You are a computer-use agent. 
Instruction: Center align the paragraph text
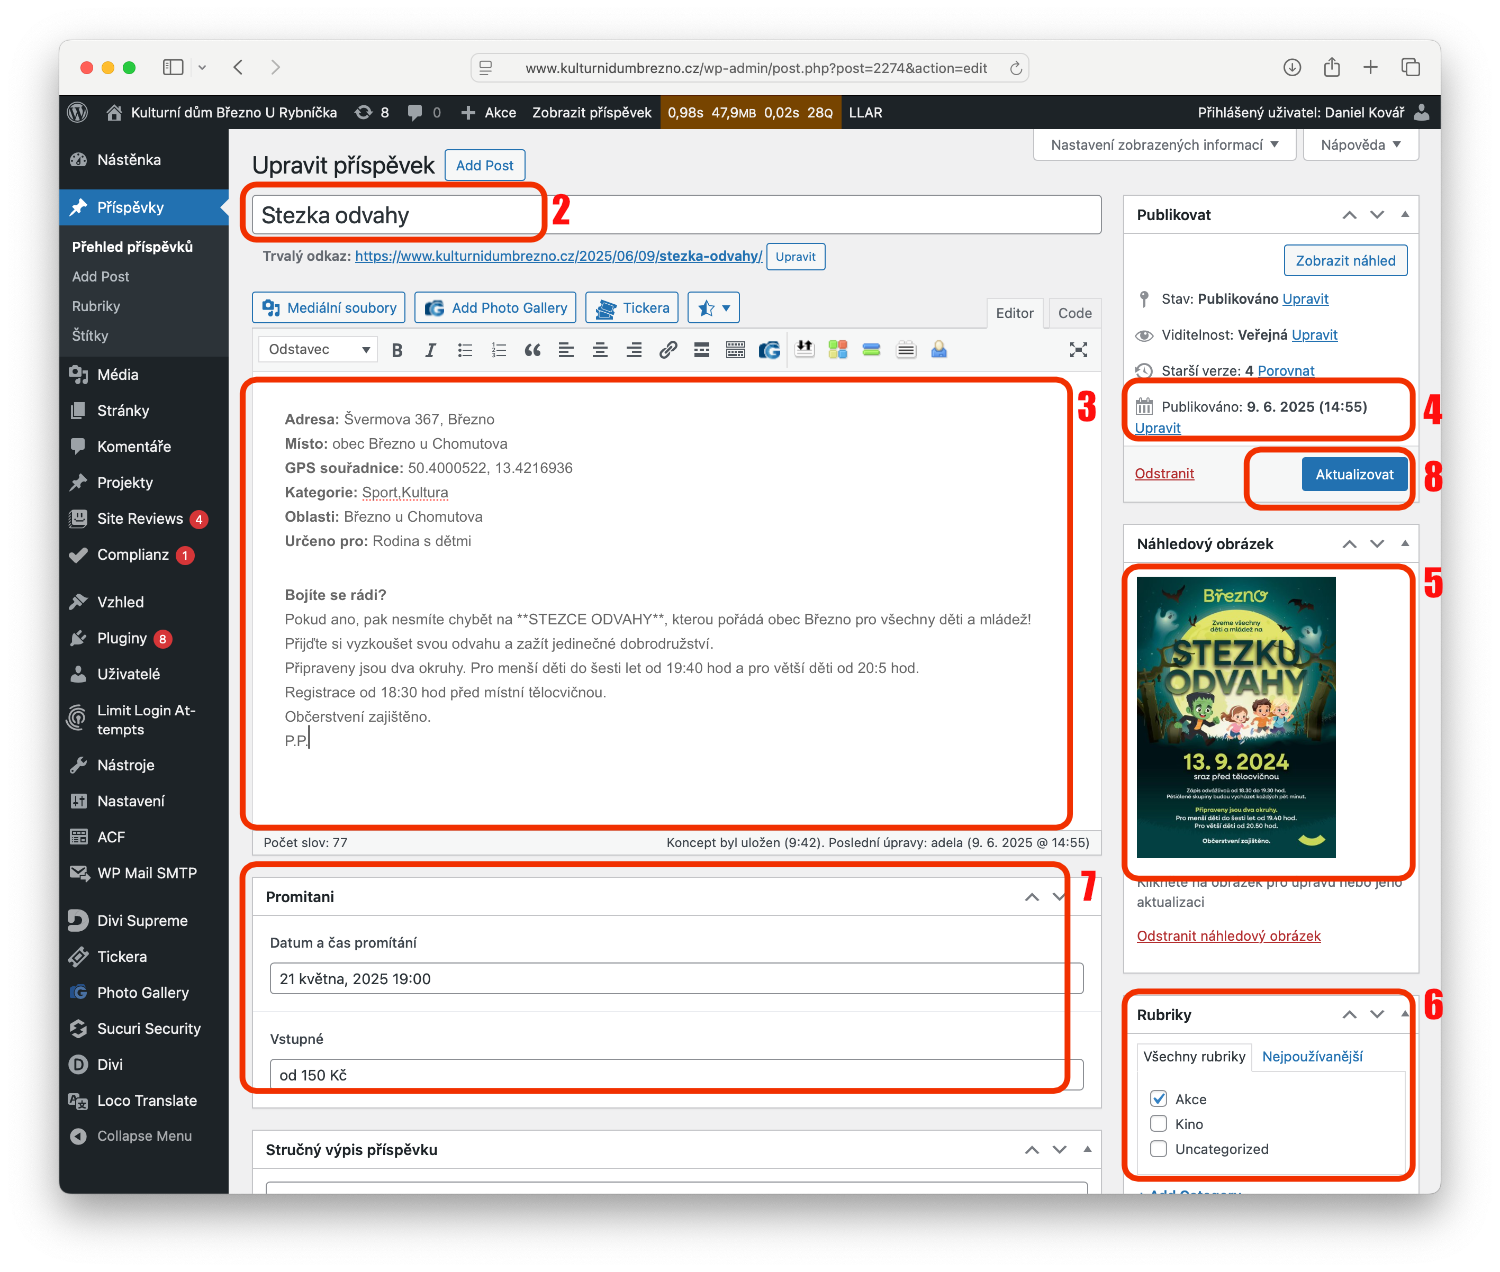pyautogui.click(x=600, y=350)
